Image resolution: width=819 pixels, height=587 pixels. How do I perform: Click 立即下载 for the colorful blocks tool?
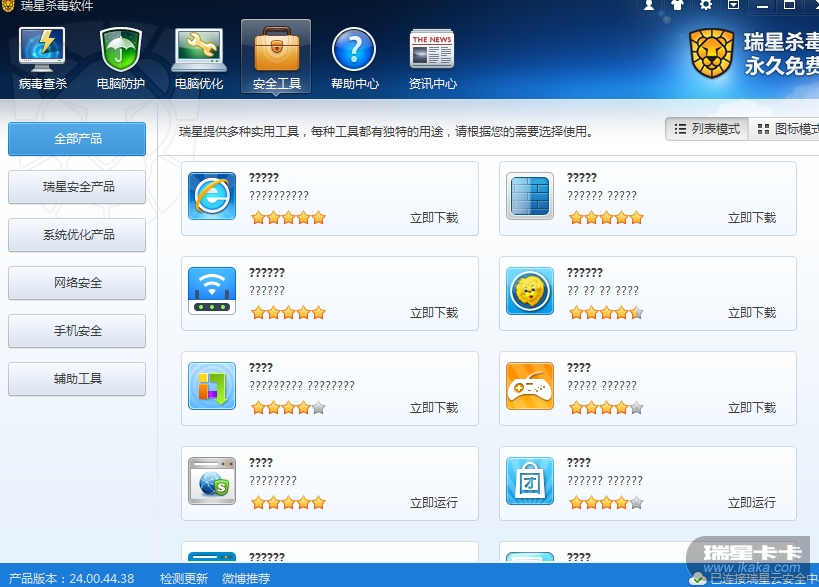coord(434,408)
